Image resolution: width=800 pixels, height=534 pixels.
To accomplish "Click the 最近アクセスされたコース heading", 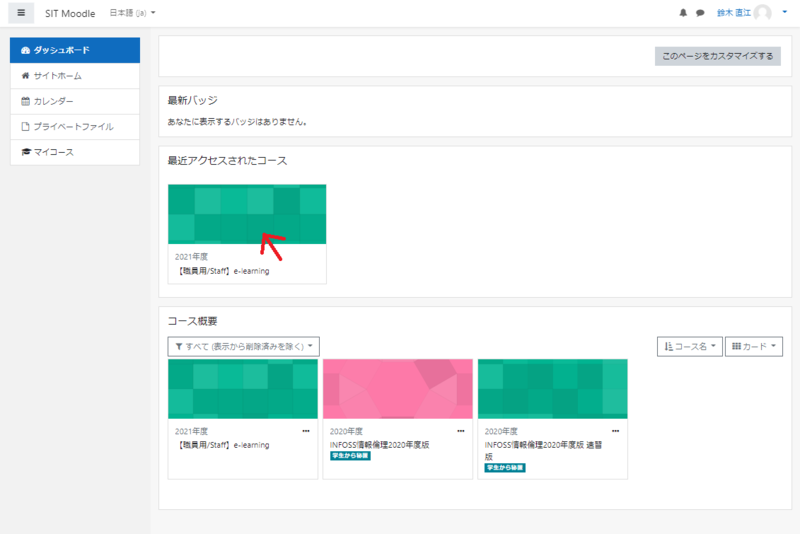I will [228, 161].
